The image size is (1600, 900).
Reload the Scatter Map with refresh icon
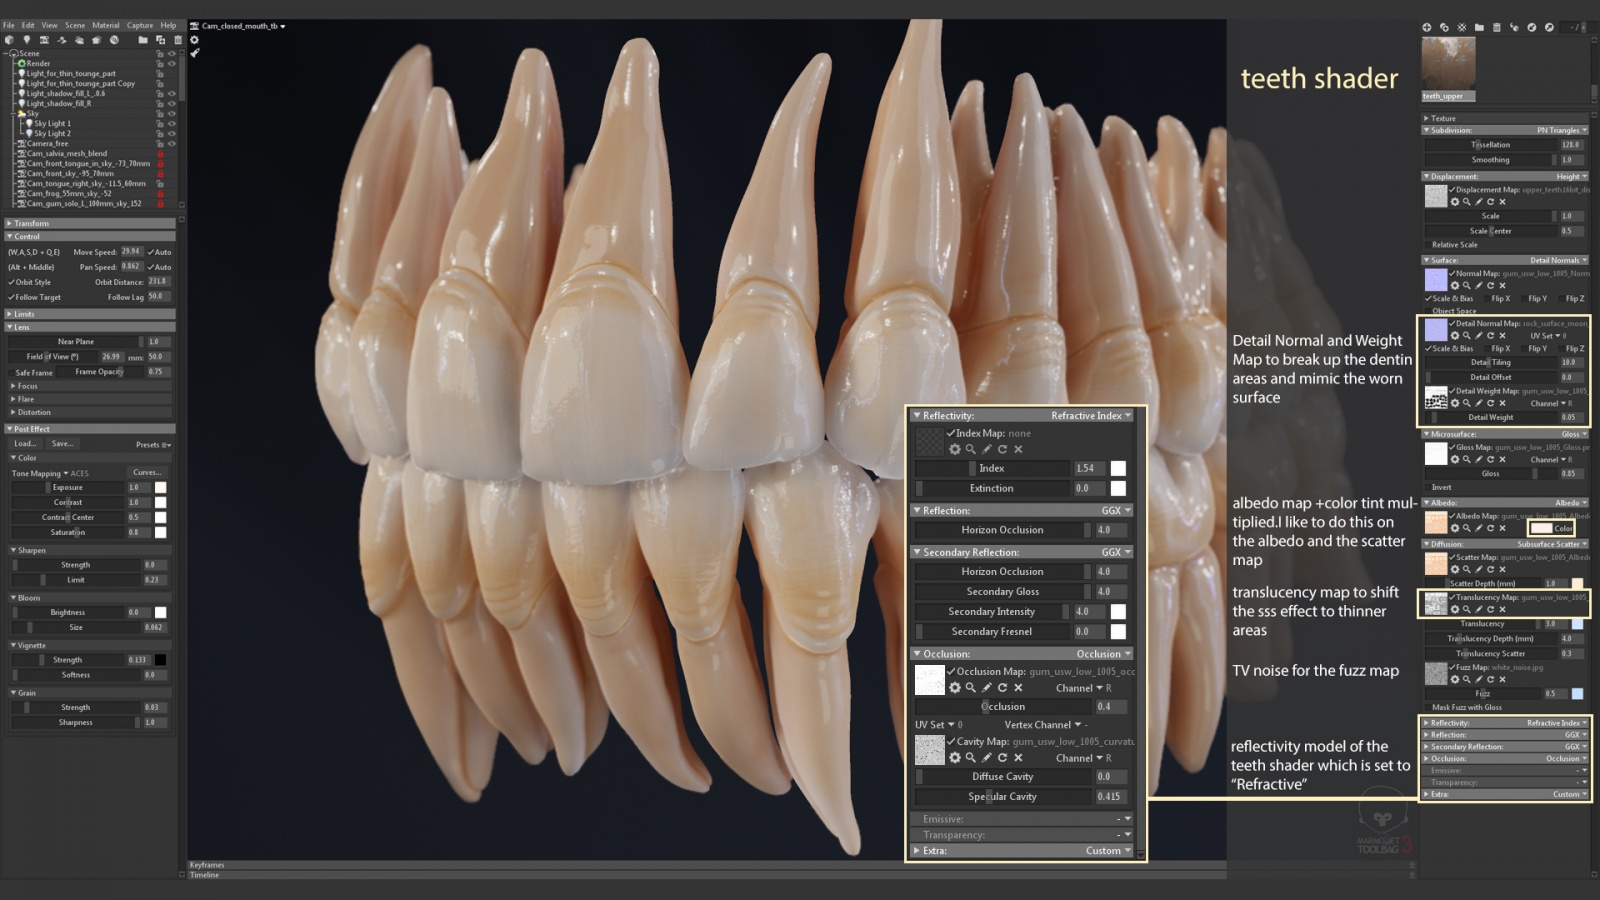tap(1491, 569)
